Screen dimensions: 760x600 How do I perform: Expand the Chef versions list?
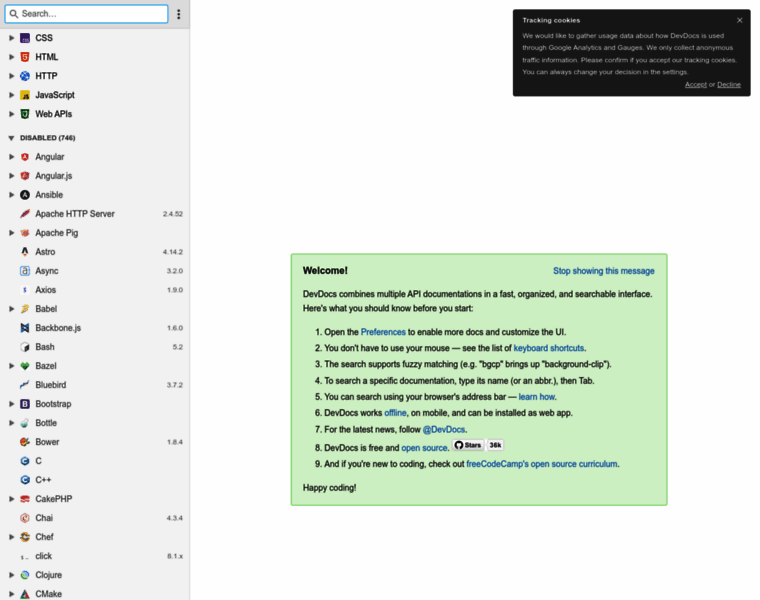click(11, 537)
